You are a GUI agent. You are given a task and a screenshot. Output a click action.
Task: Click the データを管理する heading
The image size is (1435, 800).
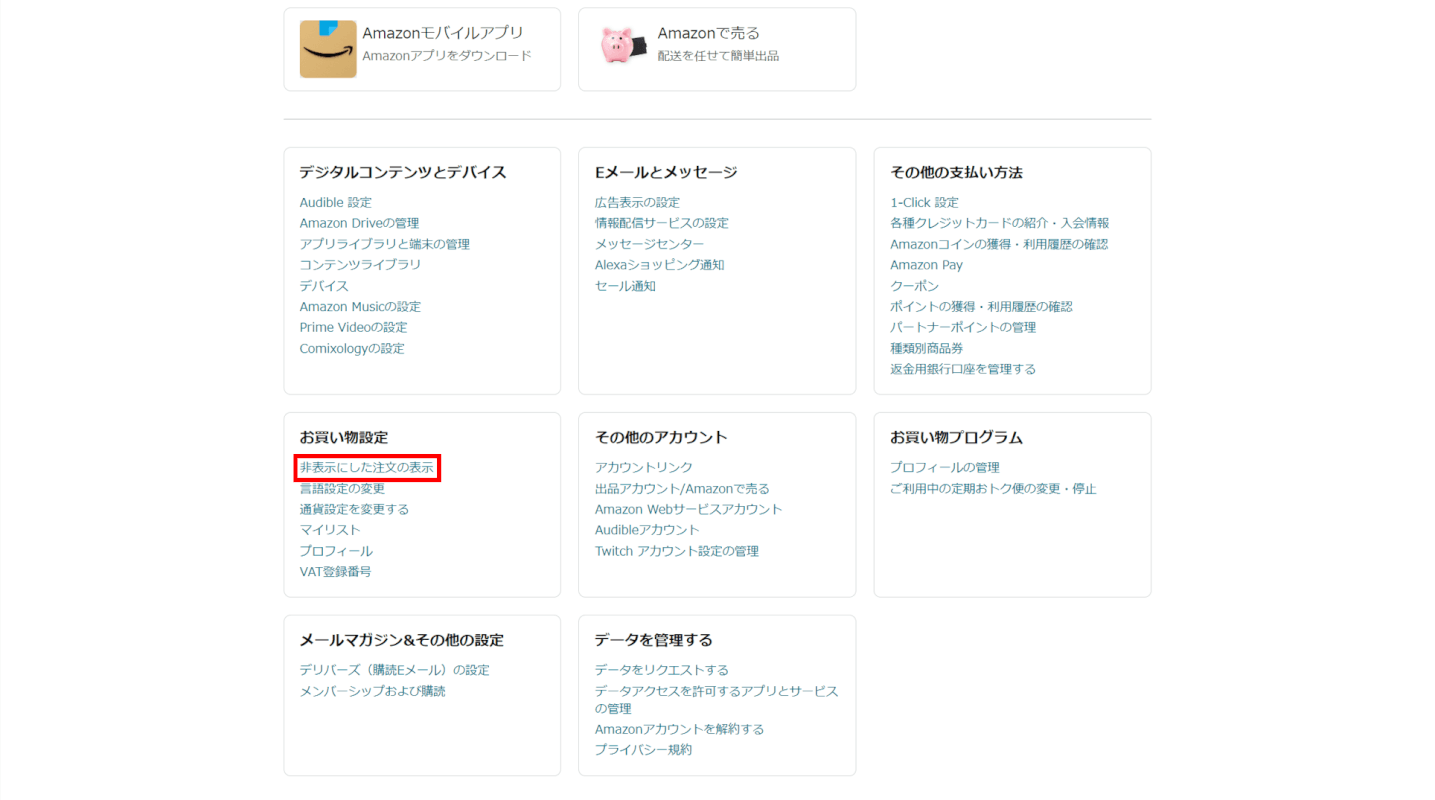pos(654,640)
